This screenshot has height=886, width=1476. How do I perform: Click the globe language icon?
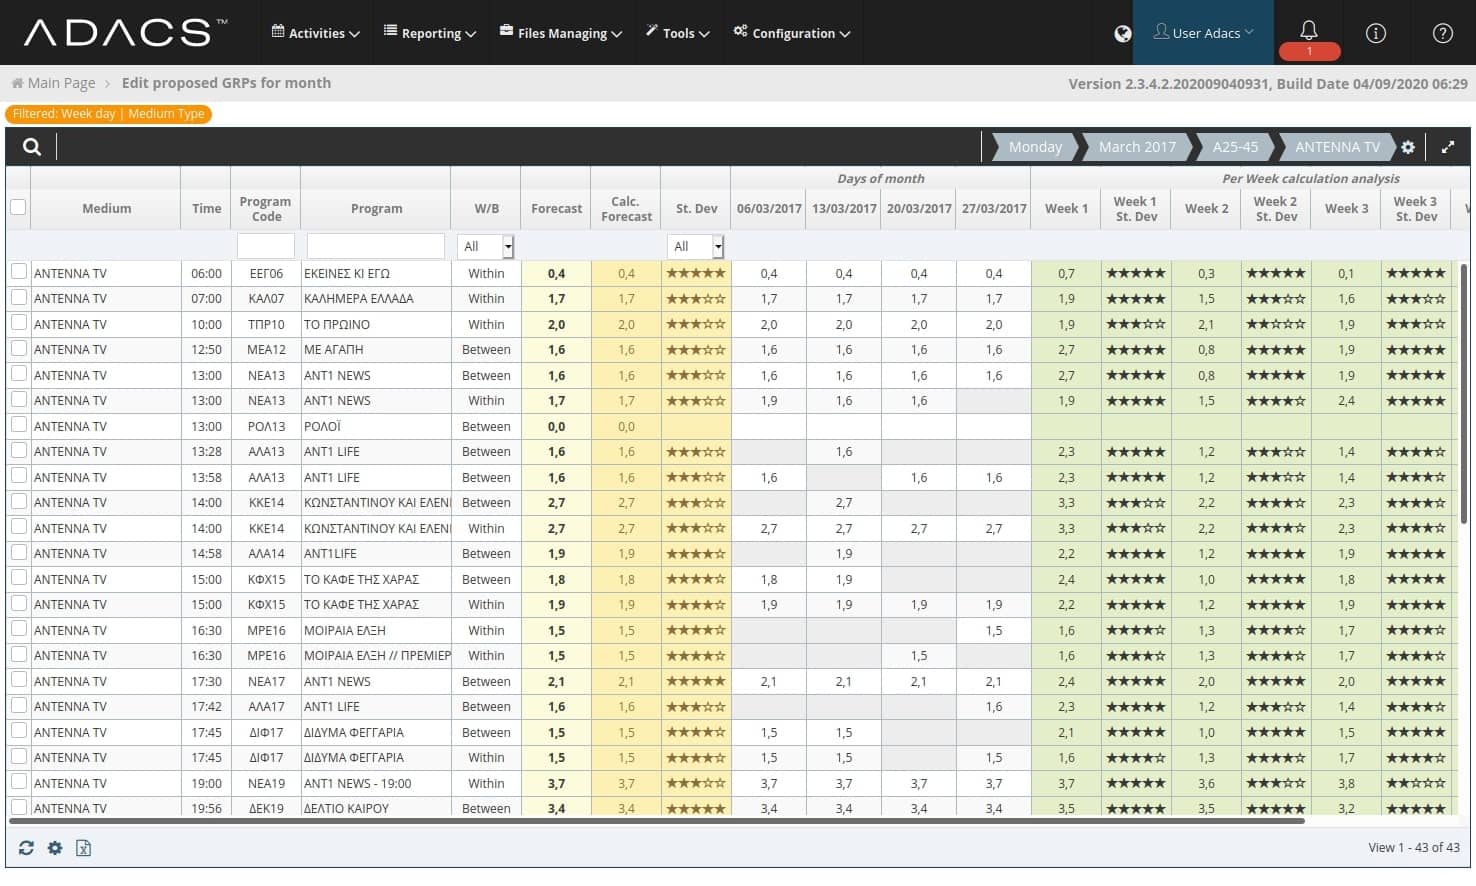1123,33
